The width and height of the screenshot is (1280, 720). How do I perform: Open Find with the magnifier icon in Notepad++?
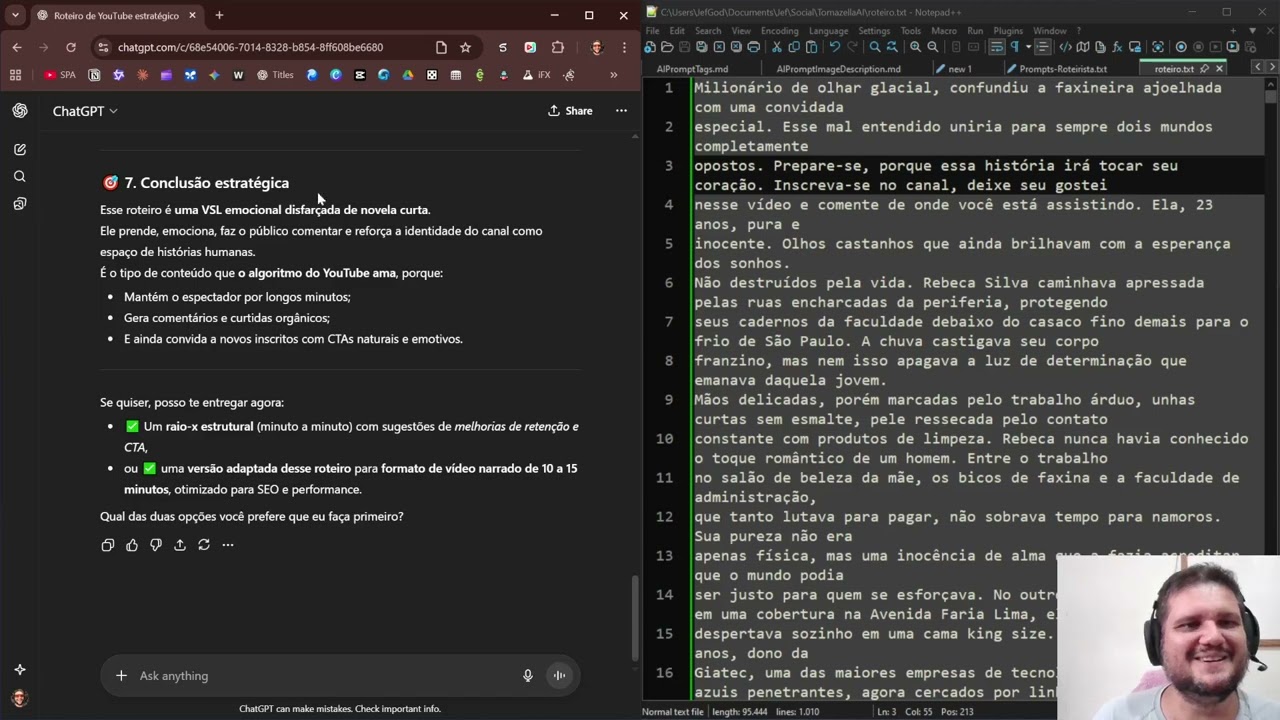click(875, 47)
